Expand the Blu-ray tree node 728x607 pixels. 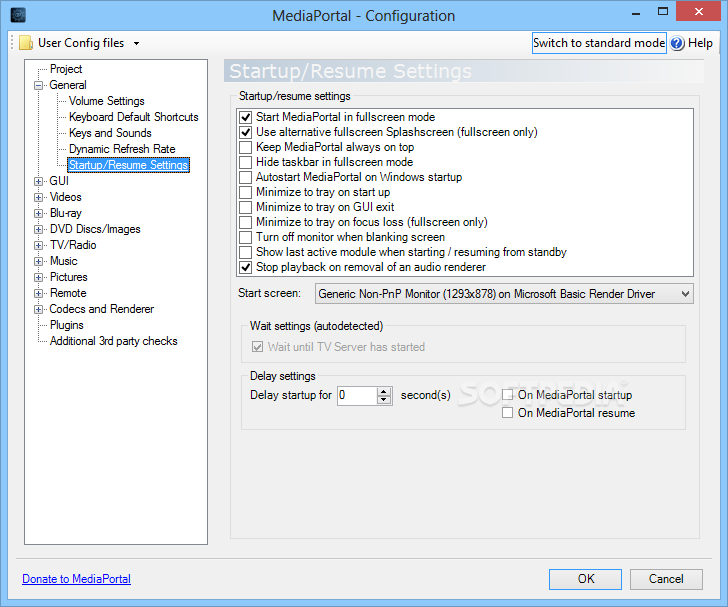[x=39, y=214]
